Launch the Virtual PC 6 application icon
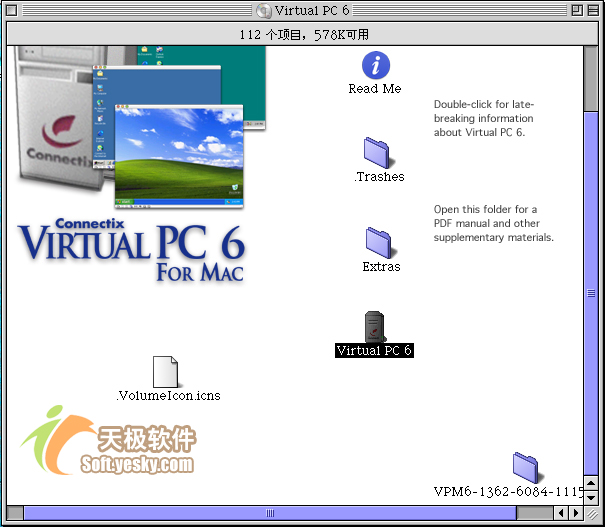Image resolution: width=605 pixels, height=527 pixels. pyautogui.click(x=375, y=327)
